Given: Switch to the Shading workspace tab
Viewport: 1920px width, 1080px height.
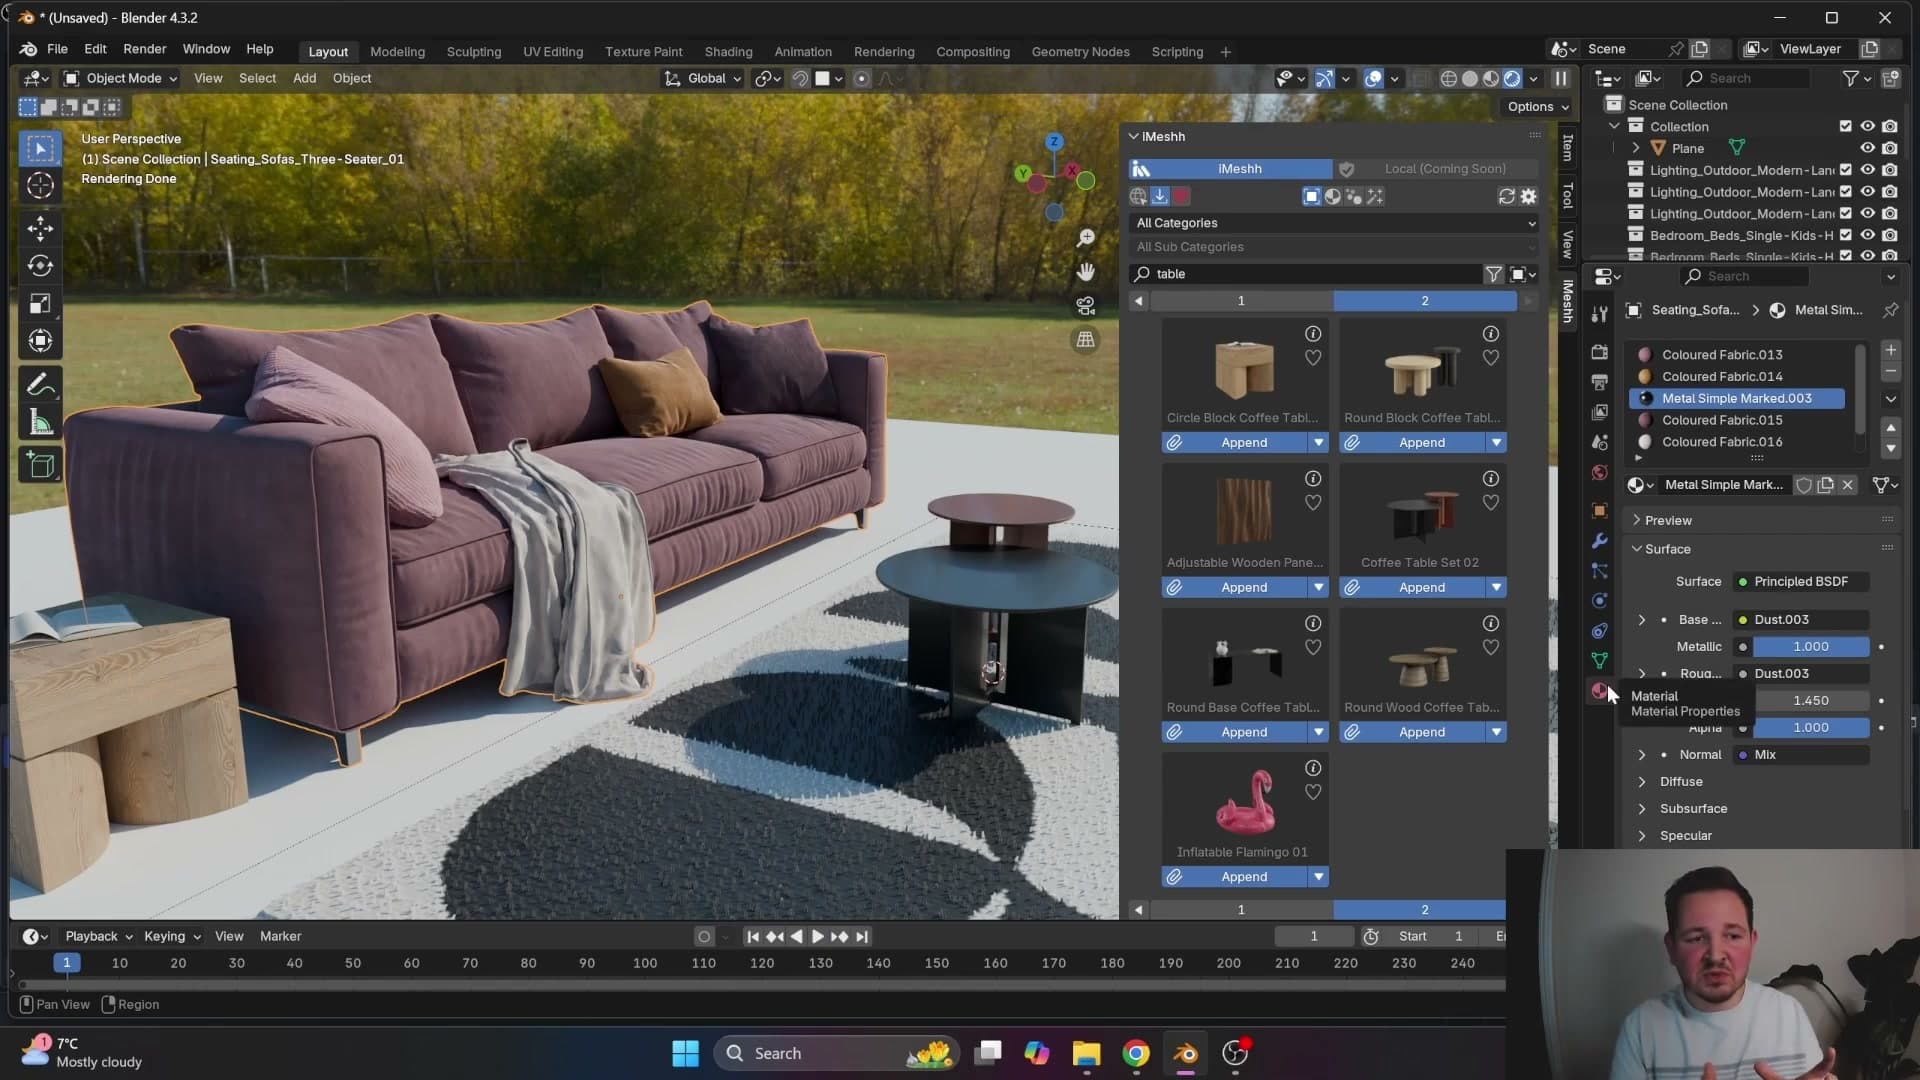Looking at the screenshot, I should coord(728,52).
